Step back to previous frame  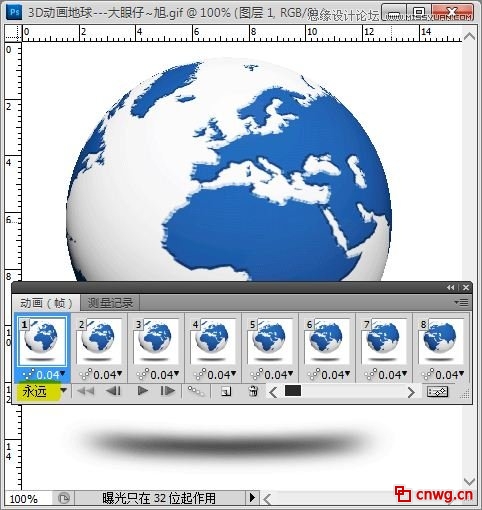point(113,391)
